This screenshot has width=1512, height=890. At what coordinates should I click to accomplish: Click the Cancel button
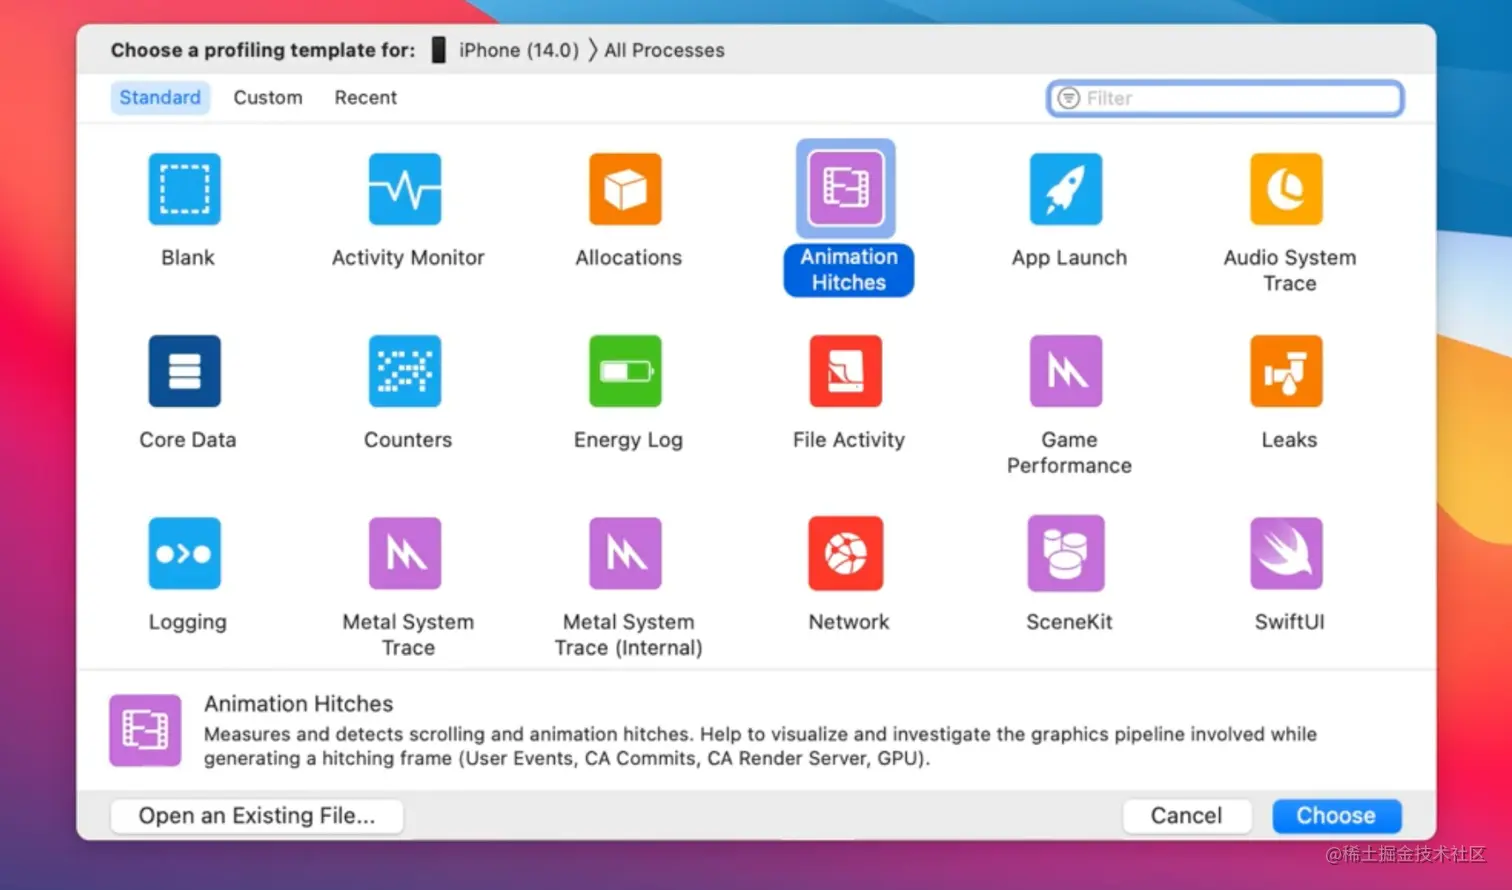[1186, 816]
